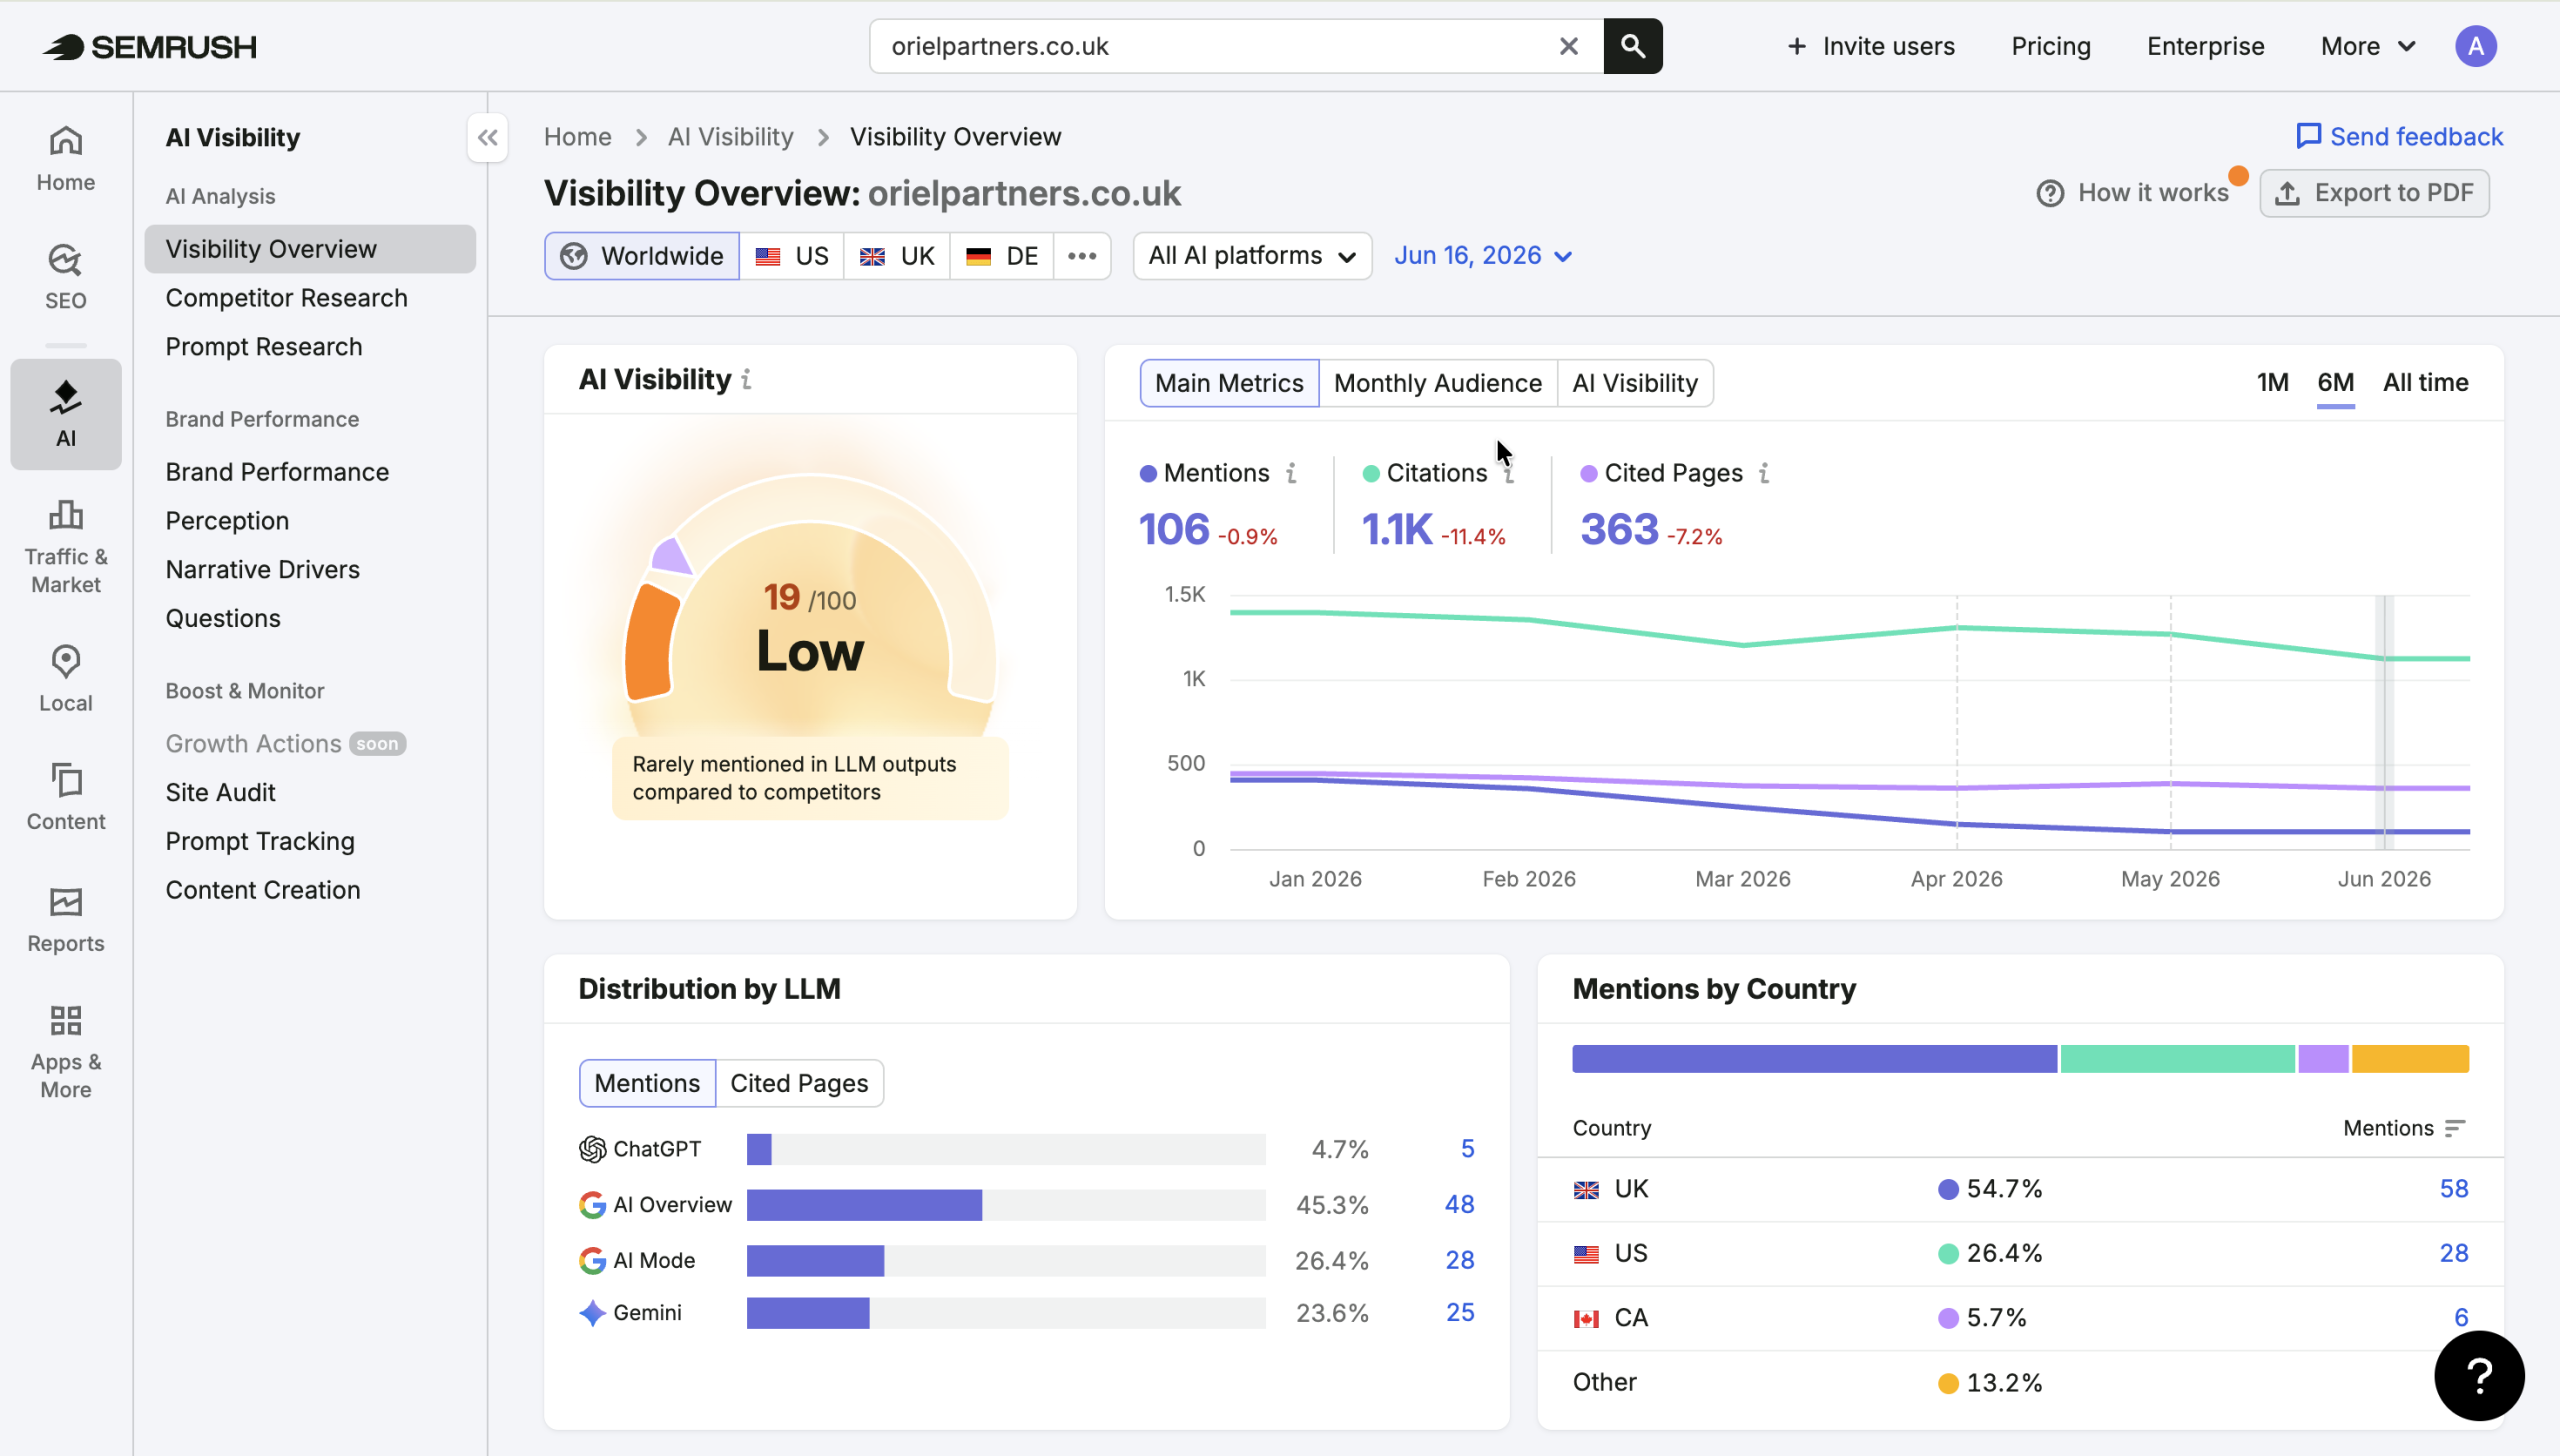The height and width of the screenshot is (1456, 2560).
Task: Open Local section in the left rail
Action: coord(66,678)
